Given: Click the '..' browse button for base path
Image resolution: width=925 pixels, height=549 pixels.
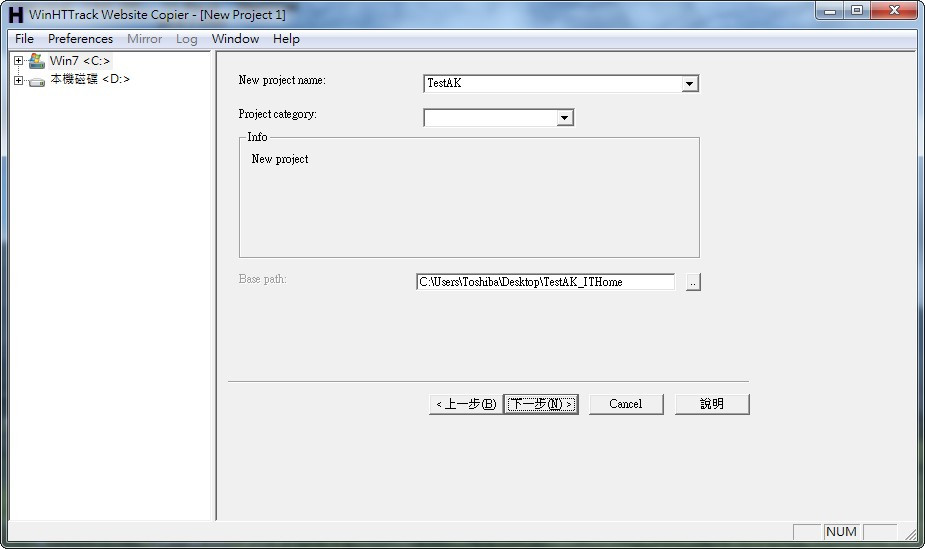Looking at the screenshot, I should (x=693, y=282).
